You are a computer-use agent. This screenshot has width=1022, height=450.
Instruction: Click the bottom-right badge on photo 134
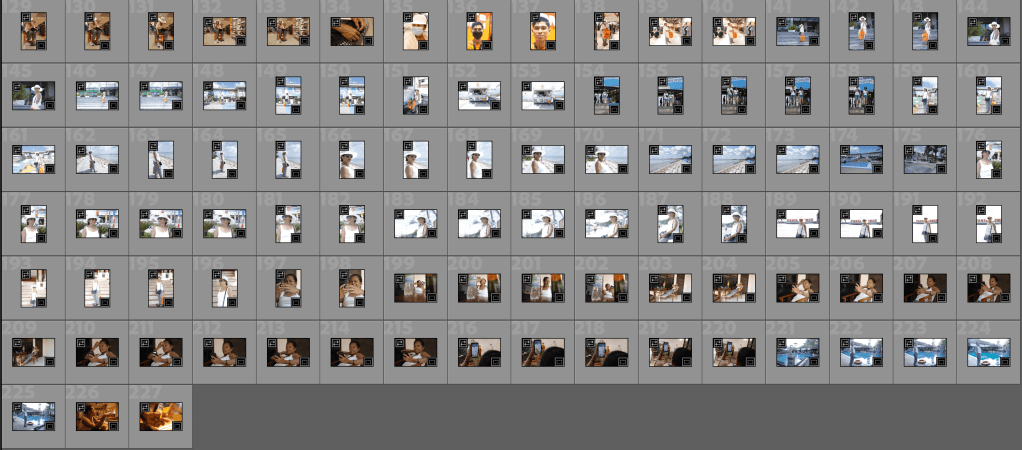(369, 42)
